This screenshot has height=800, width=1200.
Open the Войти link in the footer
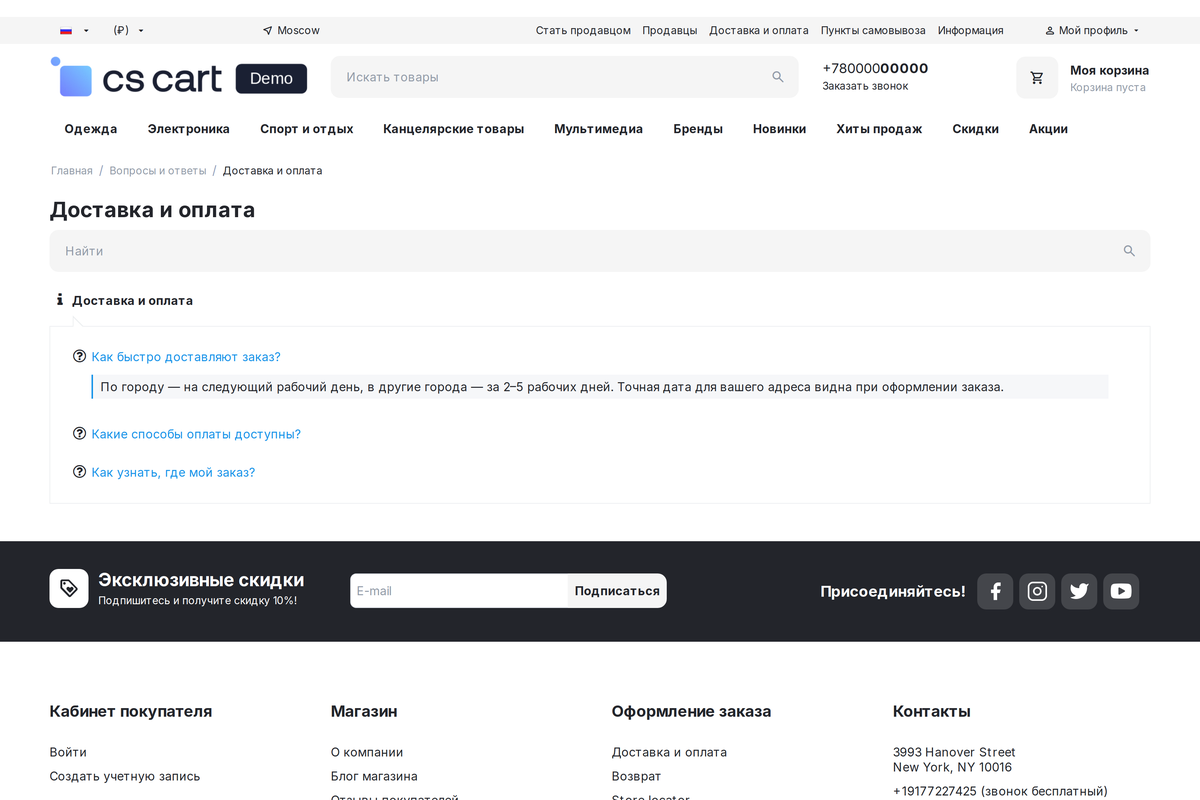point(68,752)
